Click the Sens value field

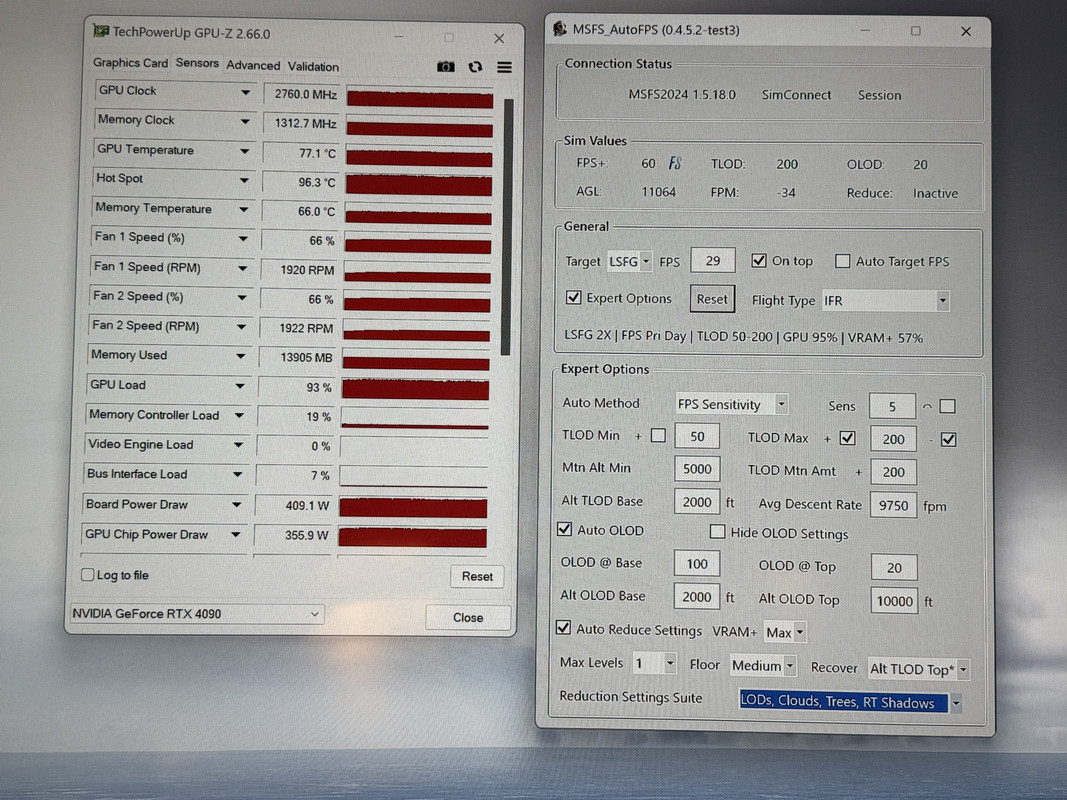891,407
